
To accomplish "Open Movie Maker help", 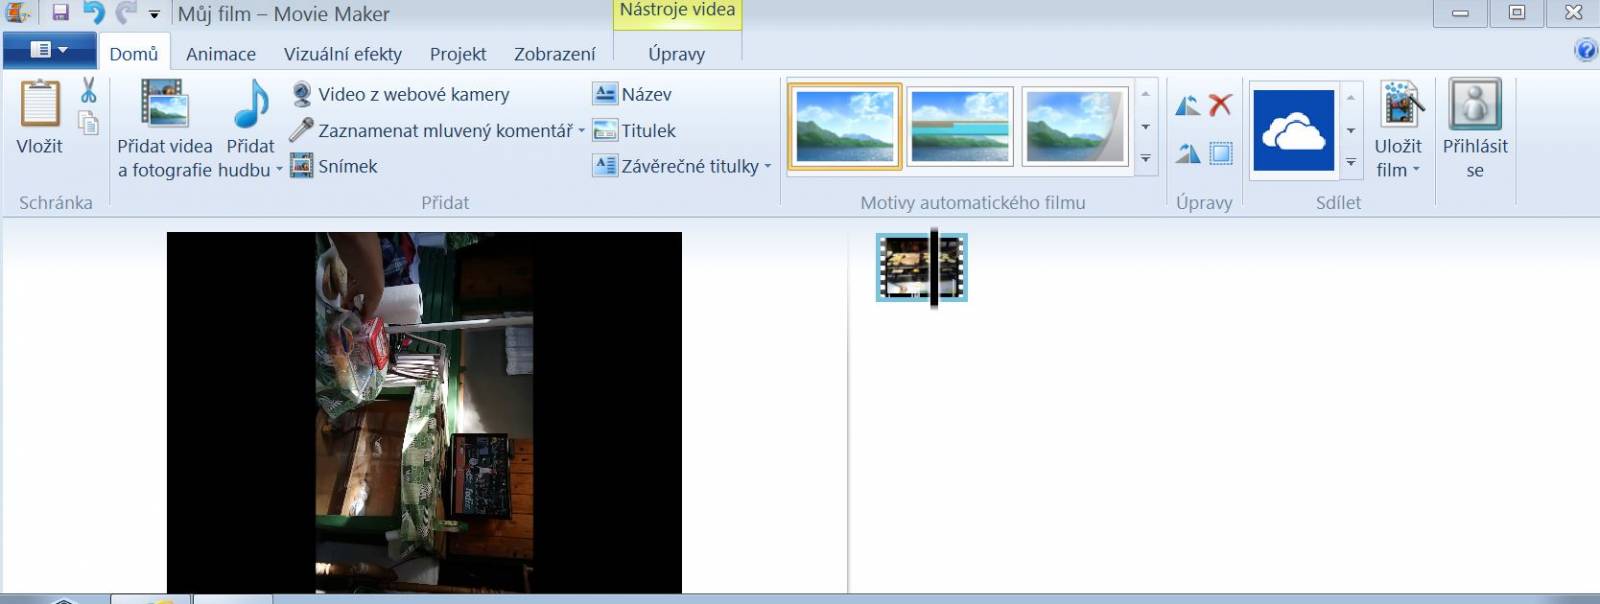I will (1585, 50).
